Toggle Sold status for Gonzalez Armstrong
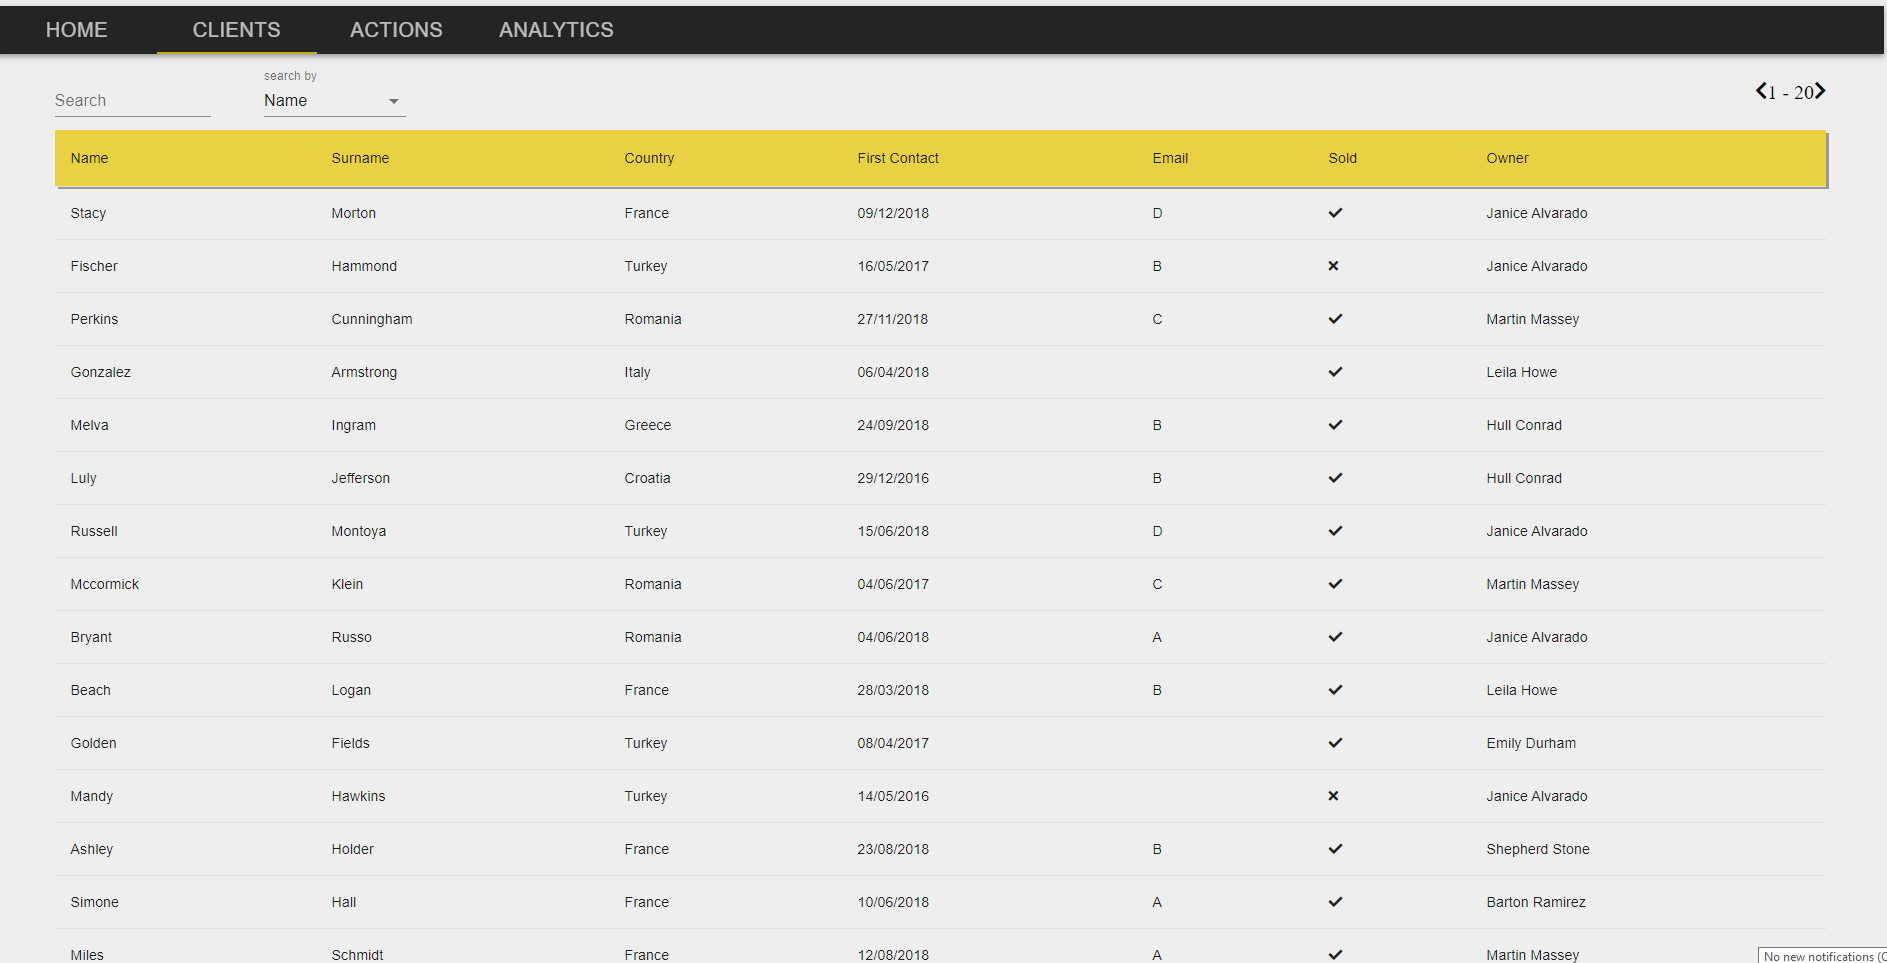 pos(1334,372)
